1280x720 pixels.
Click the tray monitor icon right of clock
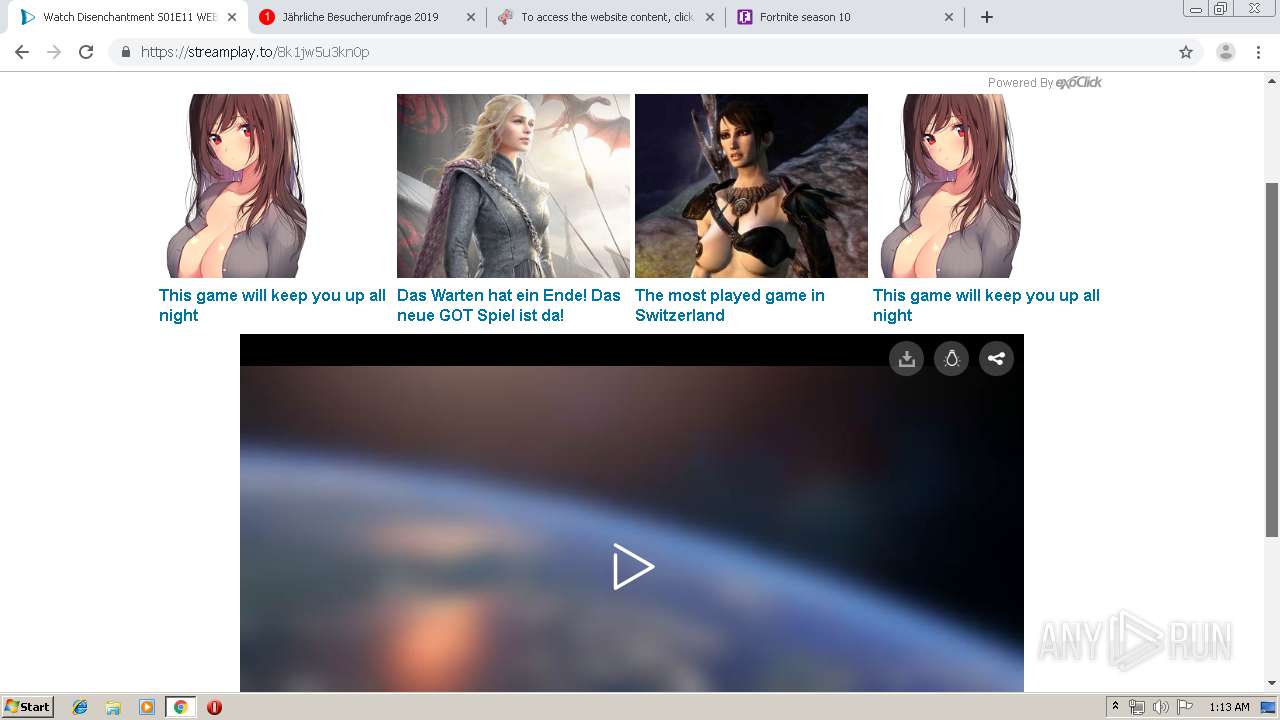pos(1268,707)
